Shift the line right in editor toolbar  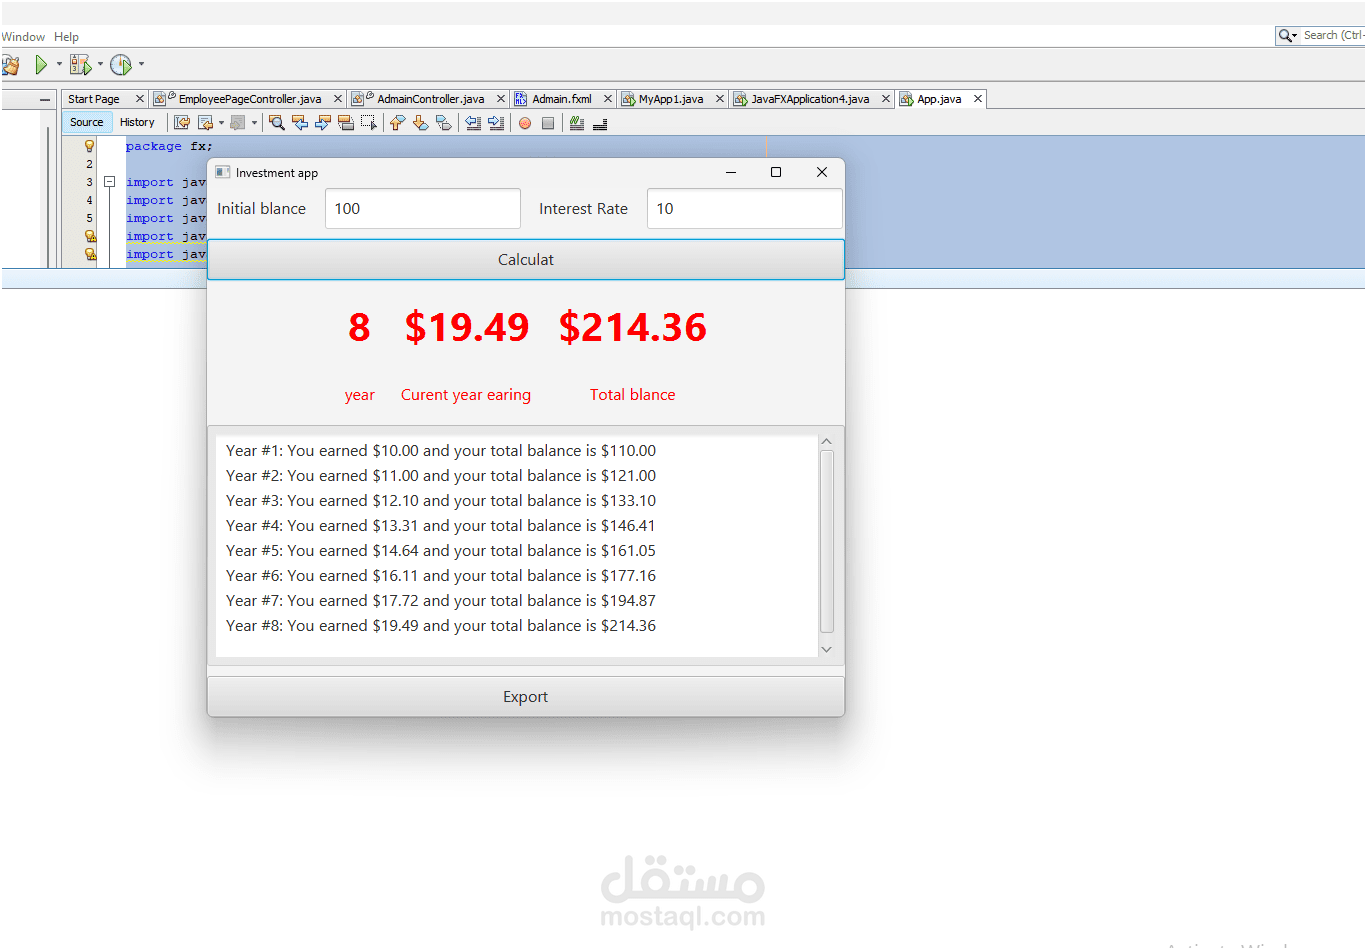pyautogui.click(x=496, y=123)
